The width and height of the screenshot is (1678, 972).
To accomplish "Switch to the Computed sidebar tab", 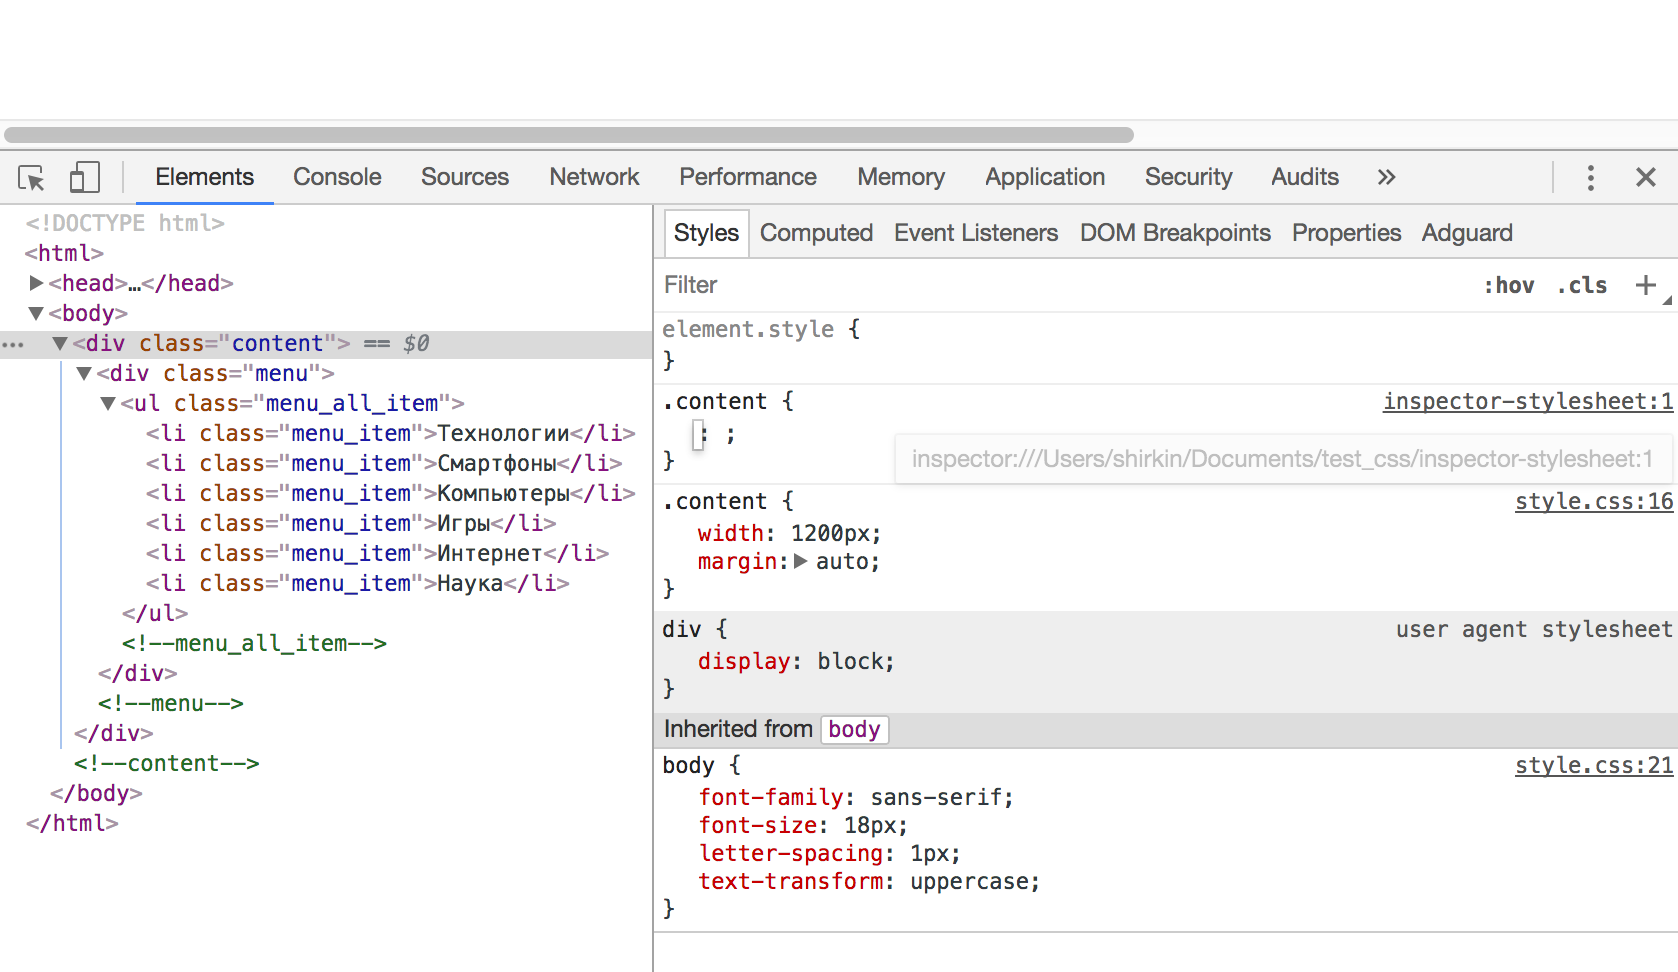I will tap(816, 233).
